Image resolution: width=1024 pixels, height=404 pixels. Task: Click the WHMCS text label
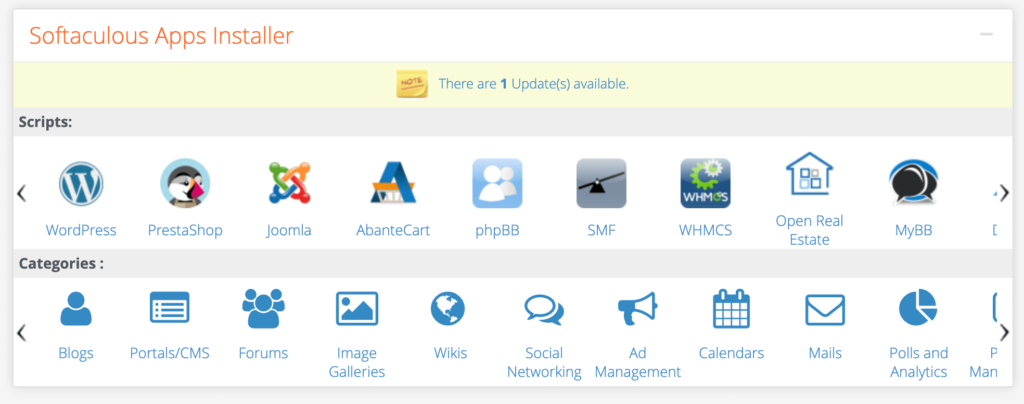(705, 230)
